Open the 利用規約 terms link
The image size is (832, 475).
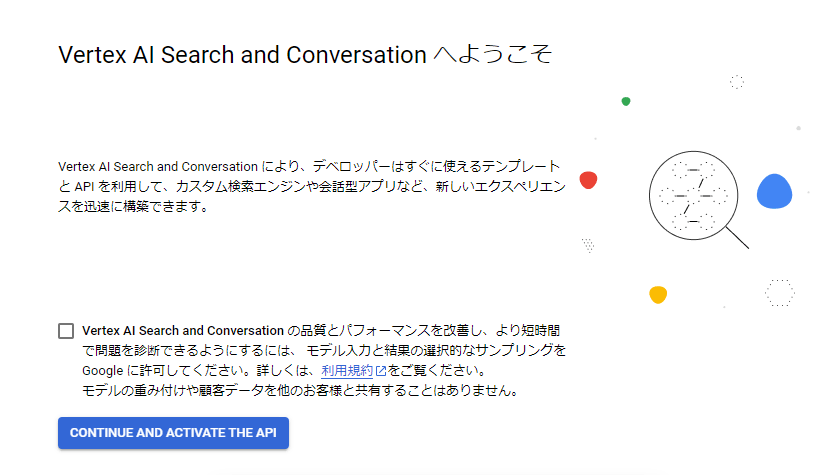348,370
